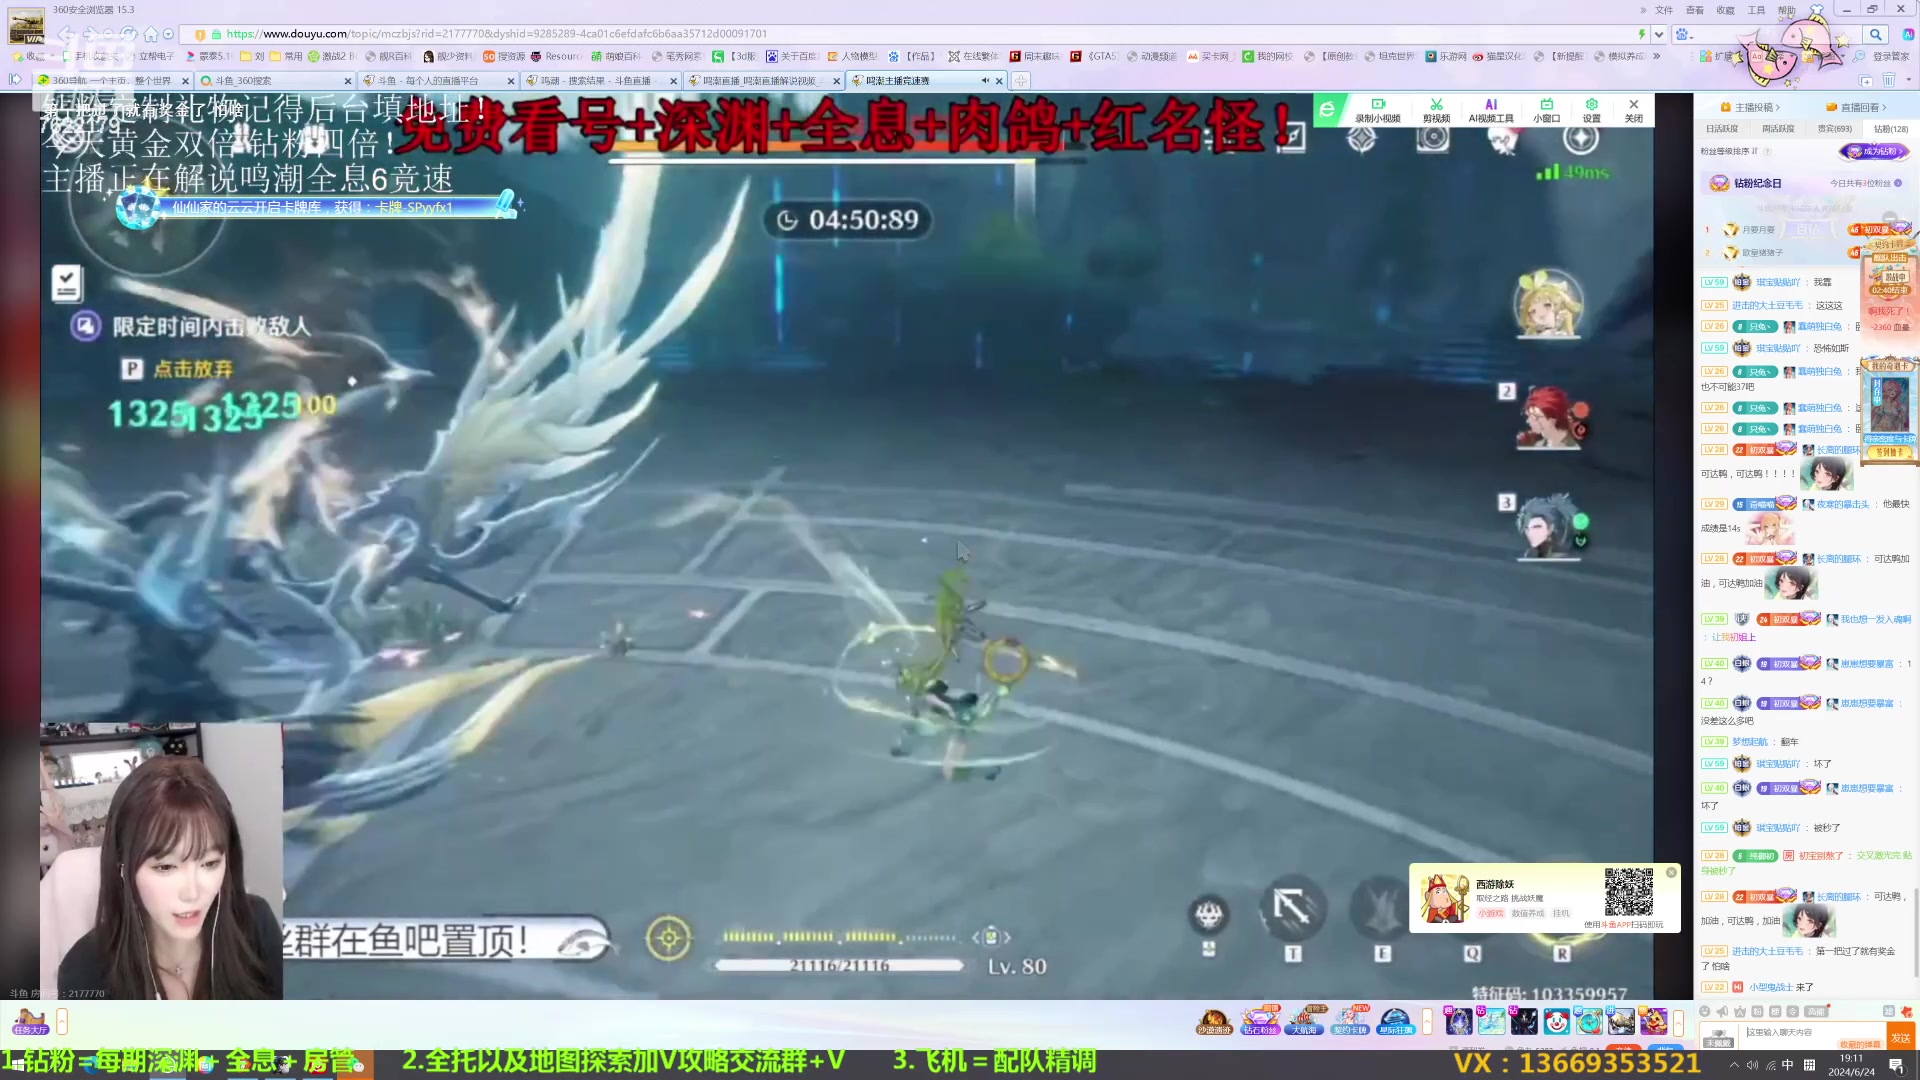Screen dimensions: 1920x1080
Task: Click the 成为钻粉 button
Action: (1874, 152)
